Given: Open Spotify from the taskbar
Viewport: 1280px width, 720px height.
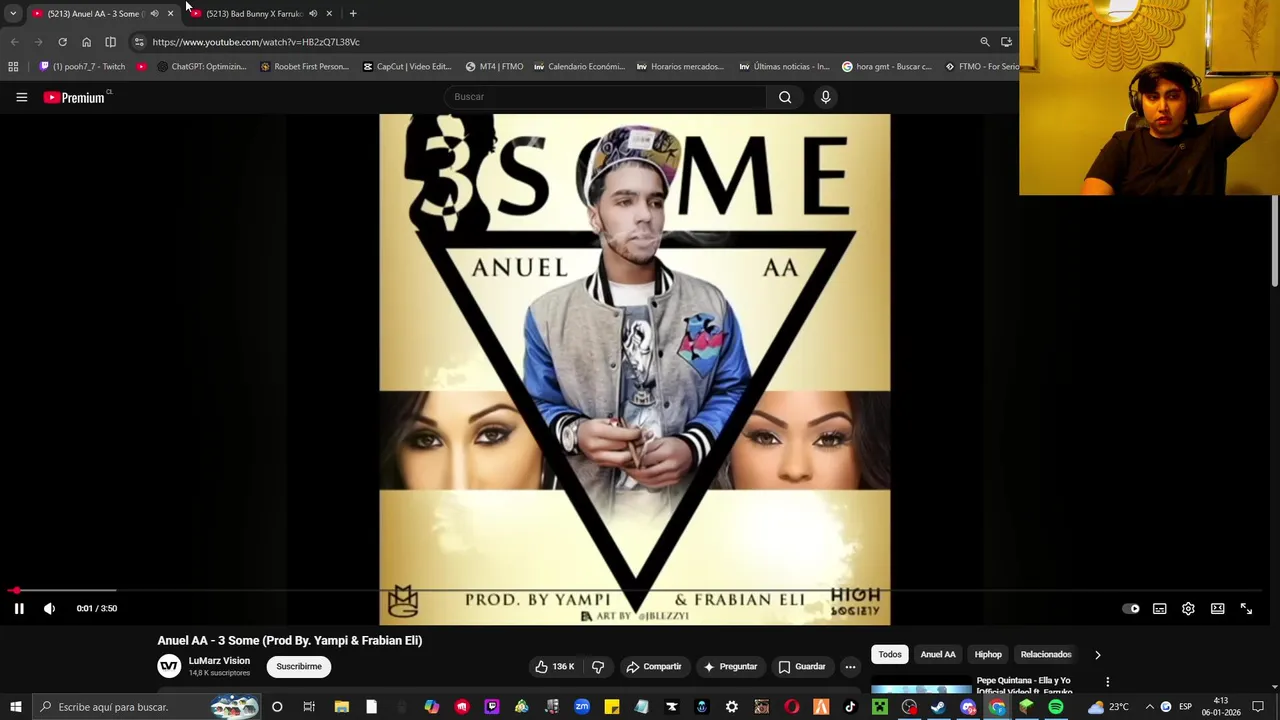Looking at the screenshot, I should click(x=1056, y=707).
